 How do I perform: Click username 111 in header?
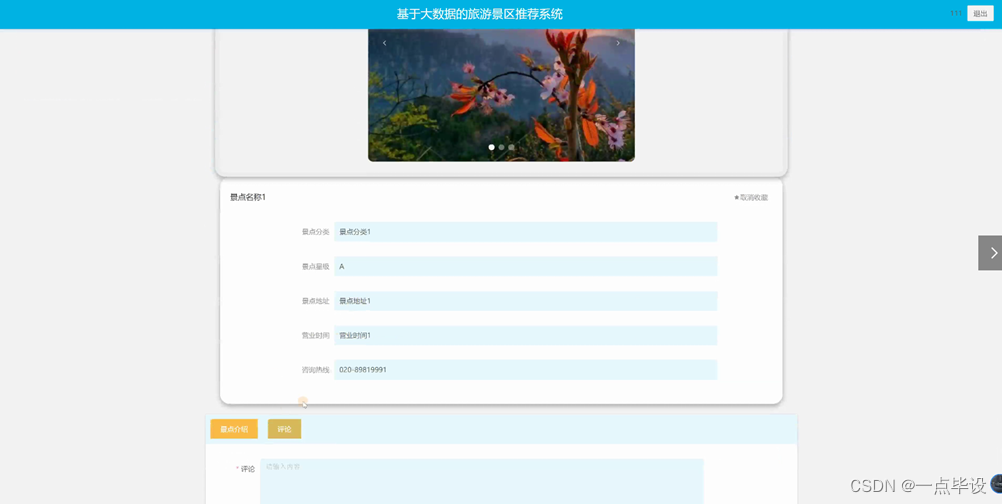point(956,13)
